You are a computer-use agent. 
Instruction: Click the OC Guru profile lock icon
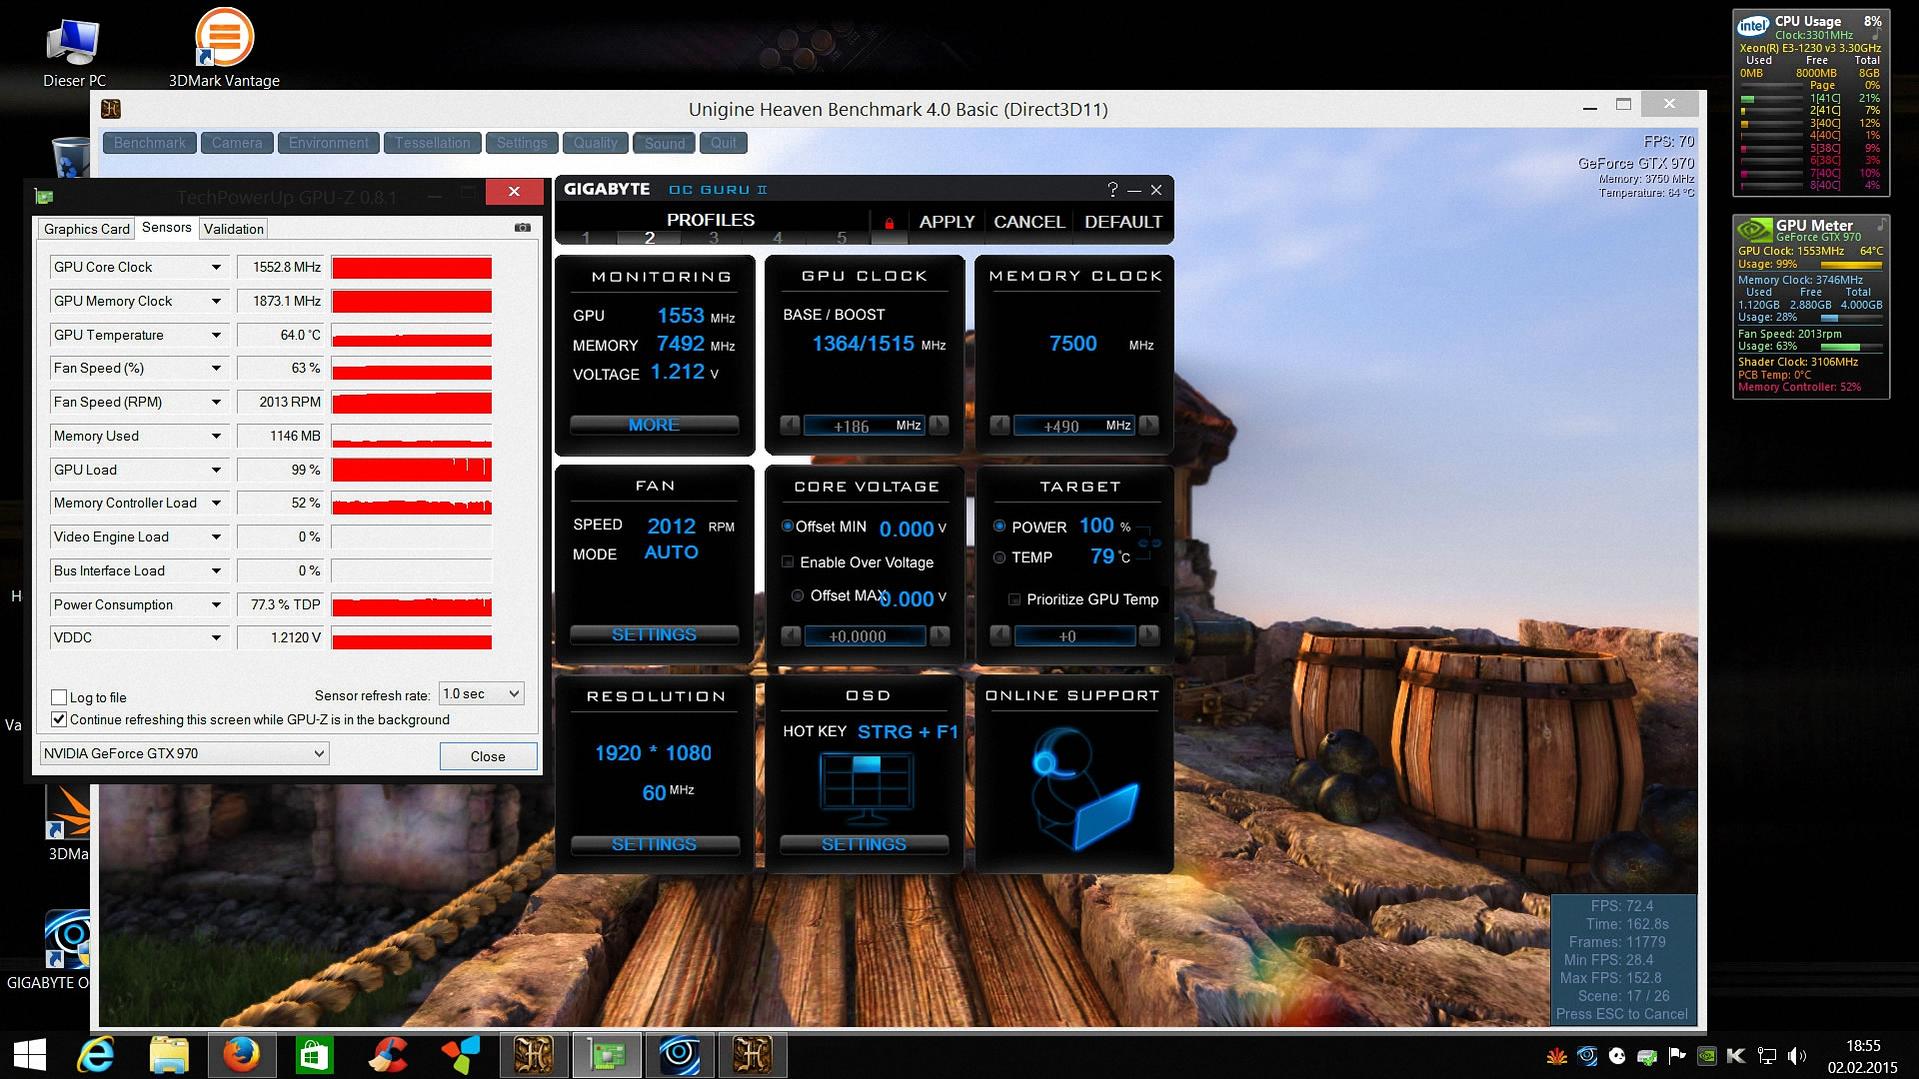[x=889, y=223]
